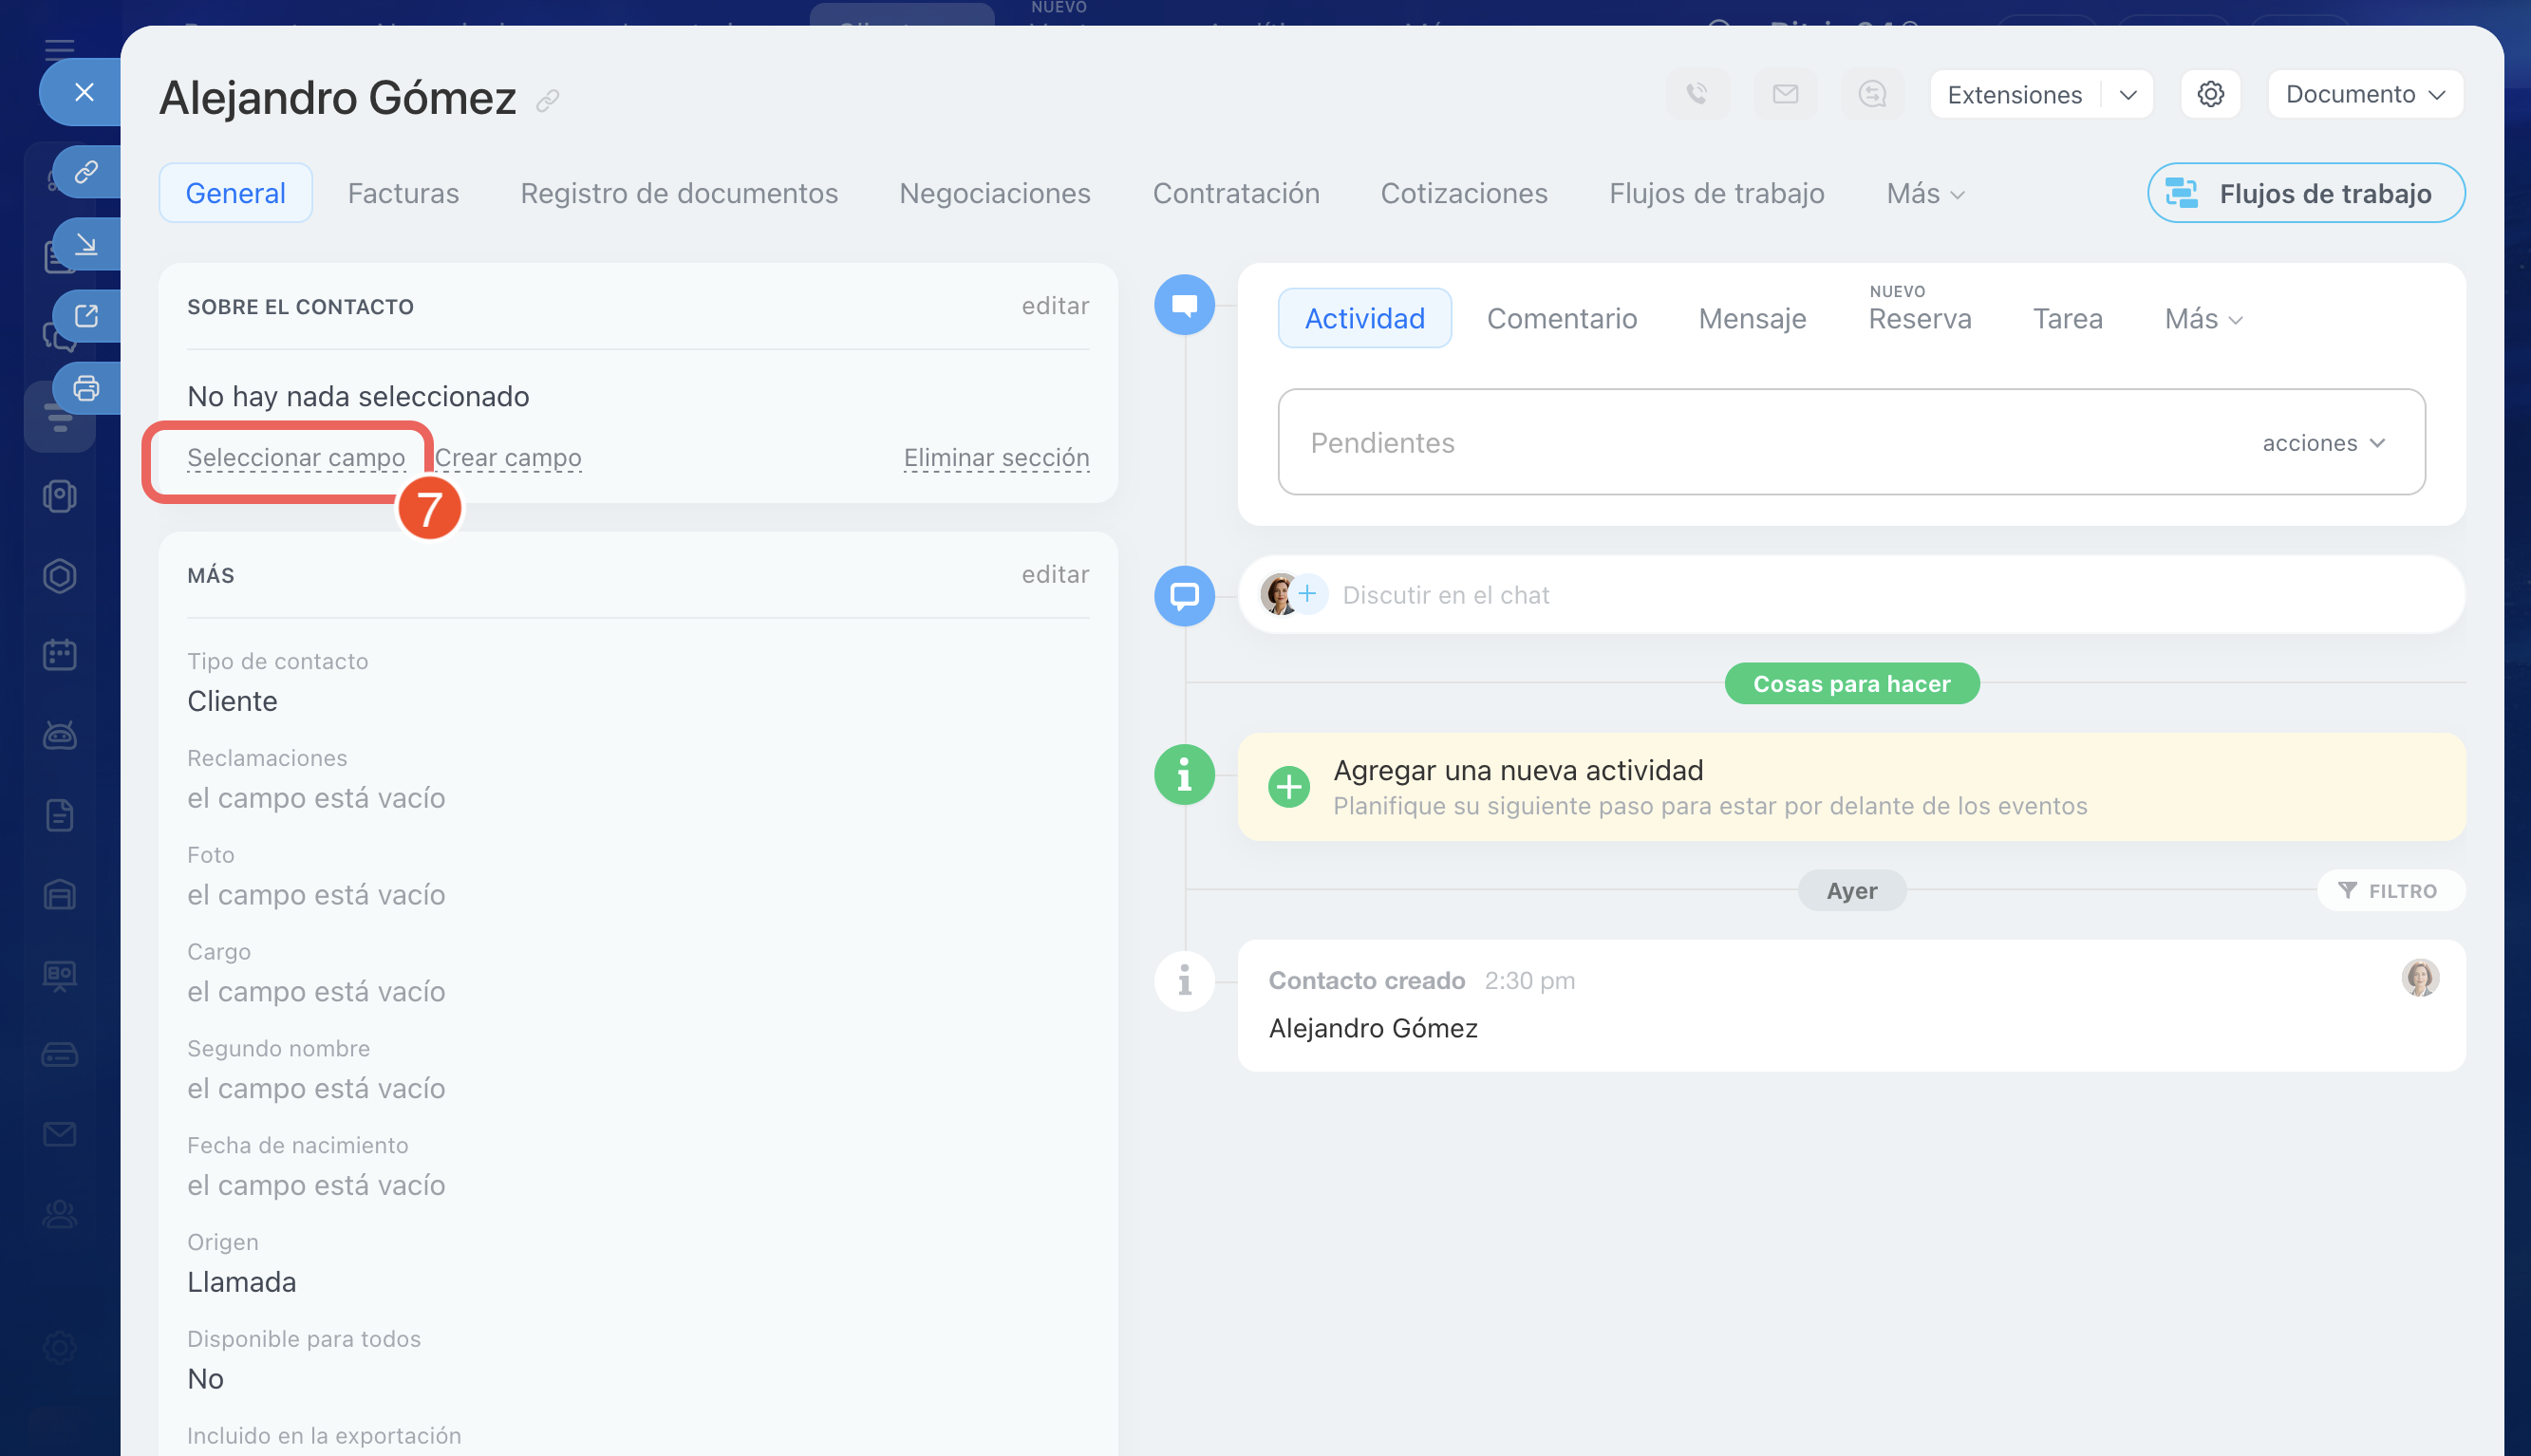Open settings gear next to Extensiones
This screenshot has height=1456, width=2531.
point(2210,94)
